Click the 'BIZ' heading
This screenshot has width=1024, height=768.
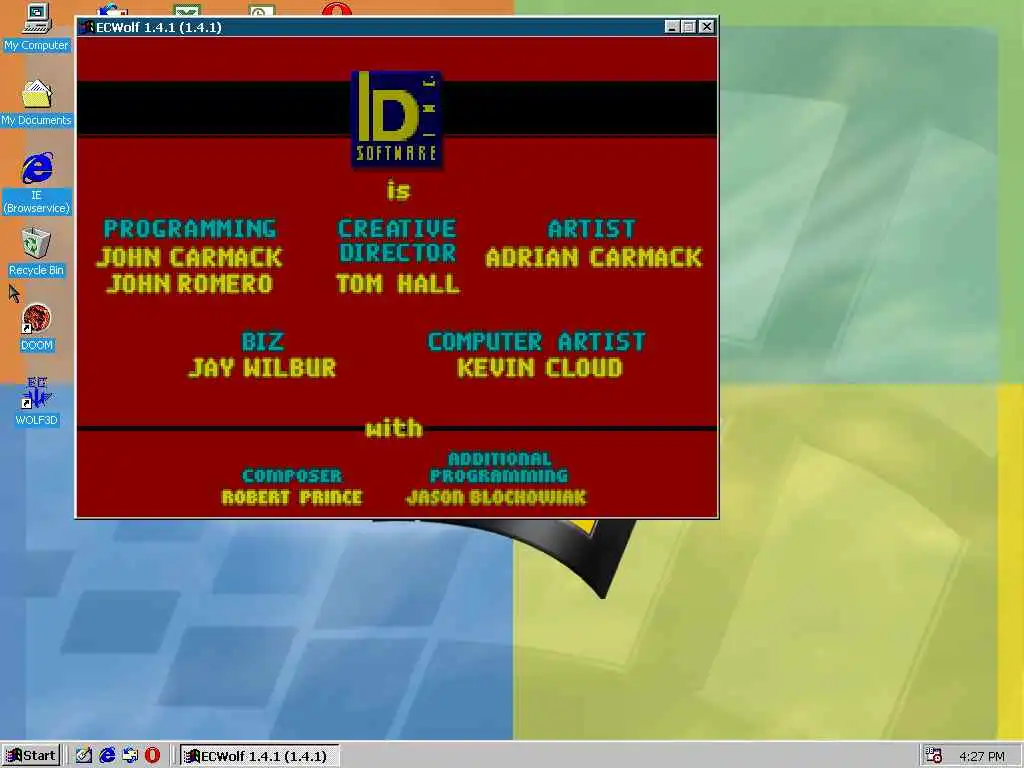pos(263,342)
